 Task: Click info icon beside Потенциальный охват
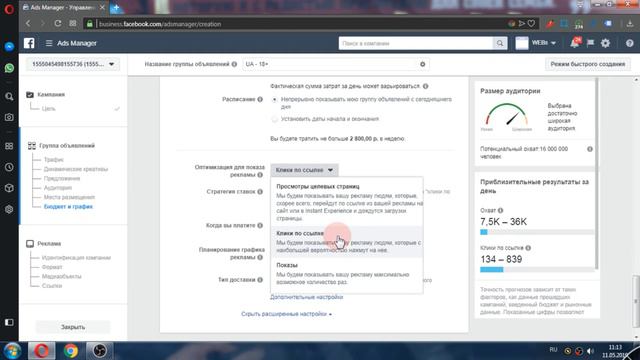[590, 149]
